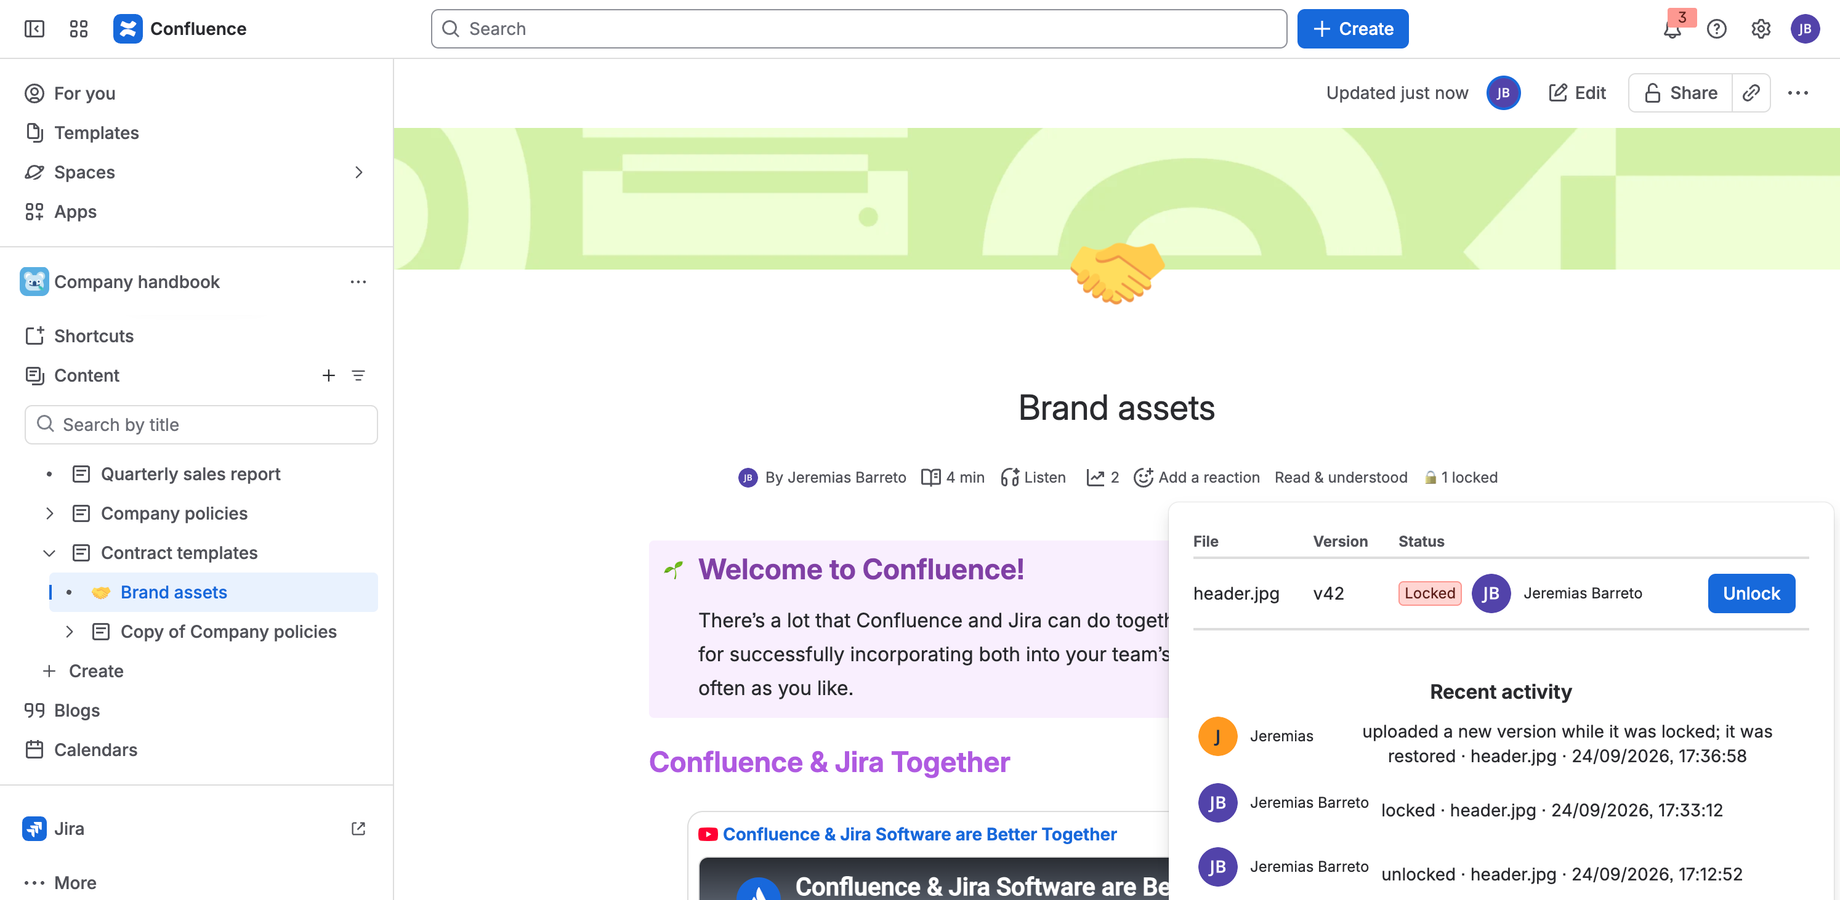Screen dimensions: 1840x900
Task: Open the content filter icon
Action: [358, 376]
